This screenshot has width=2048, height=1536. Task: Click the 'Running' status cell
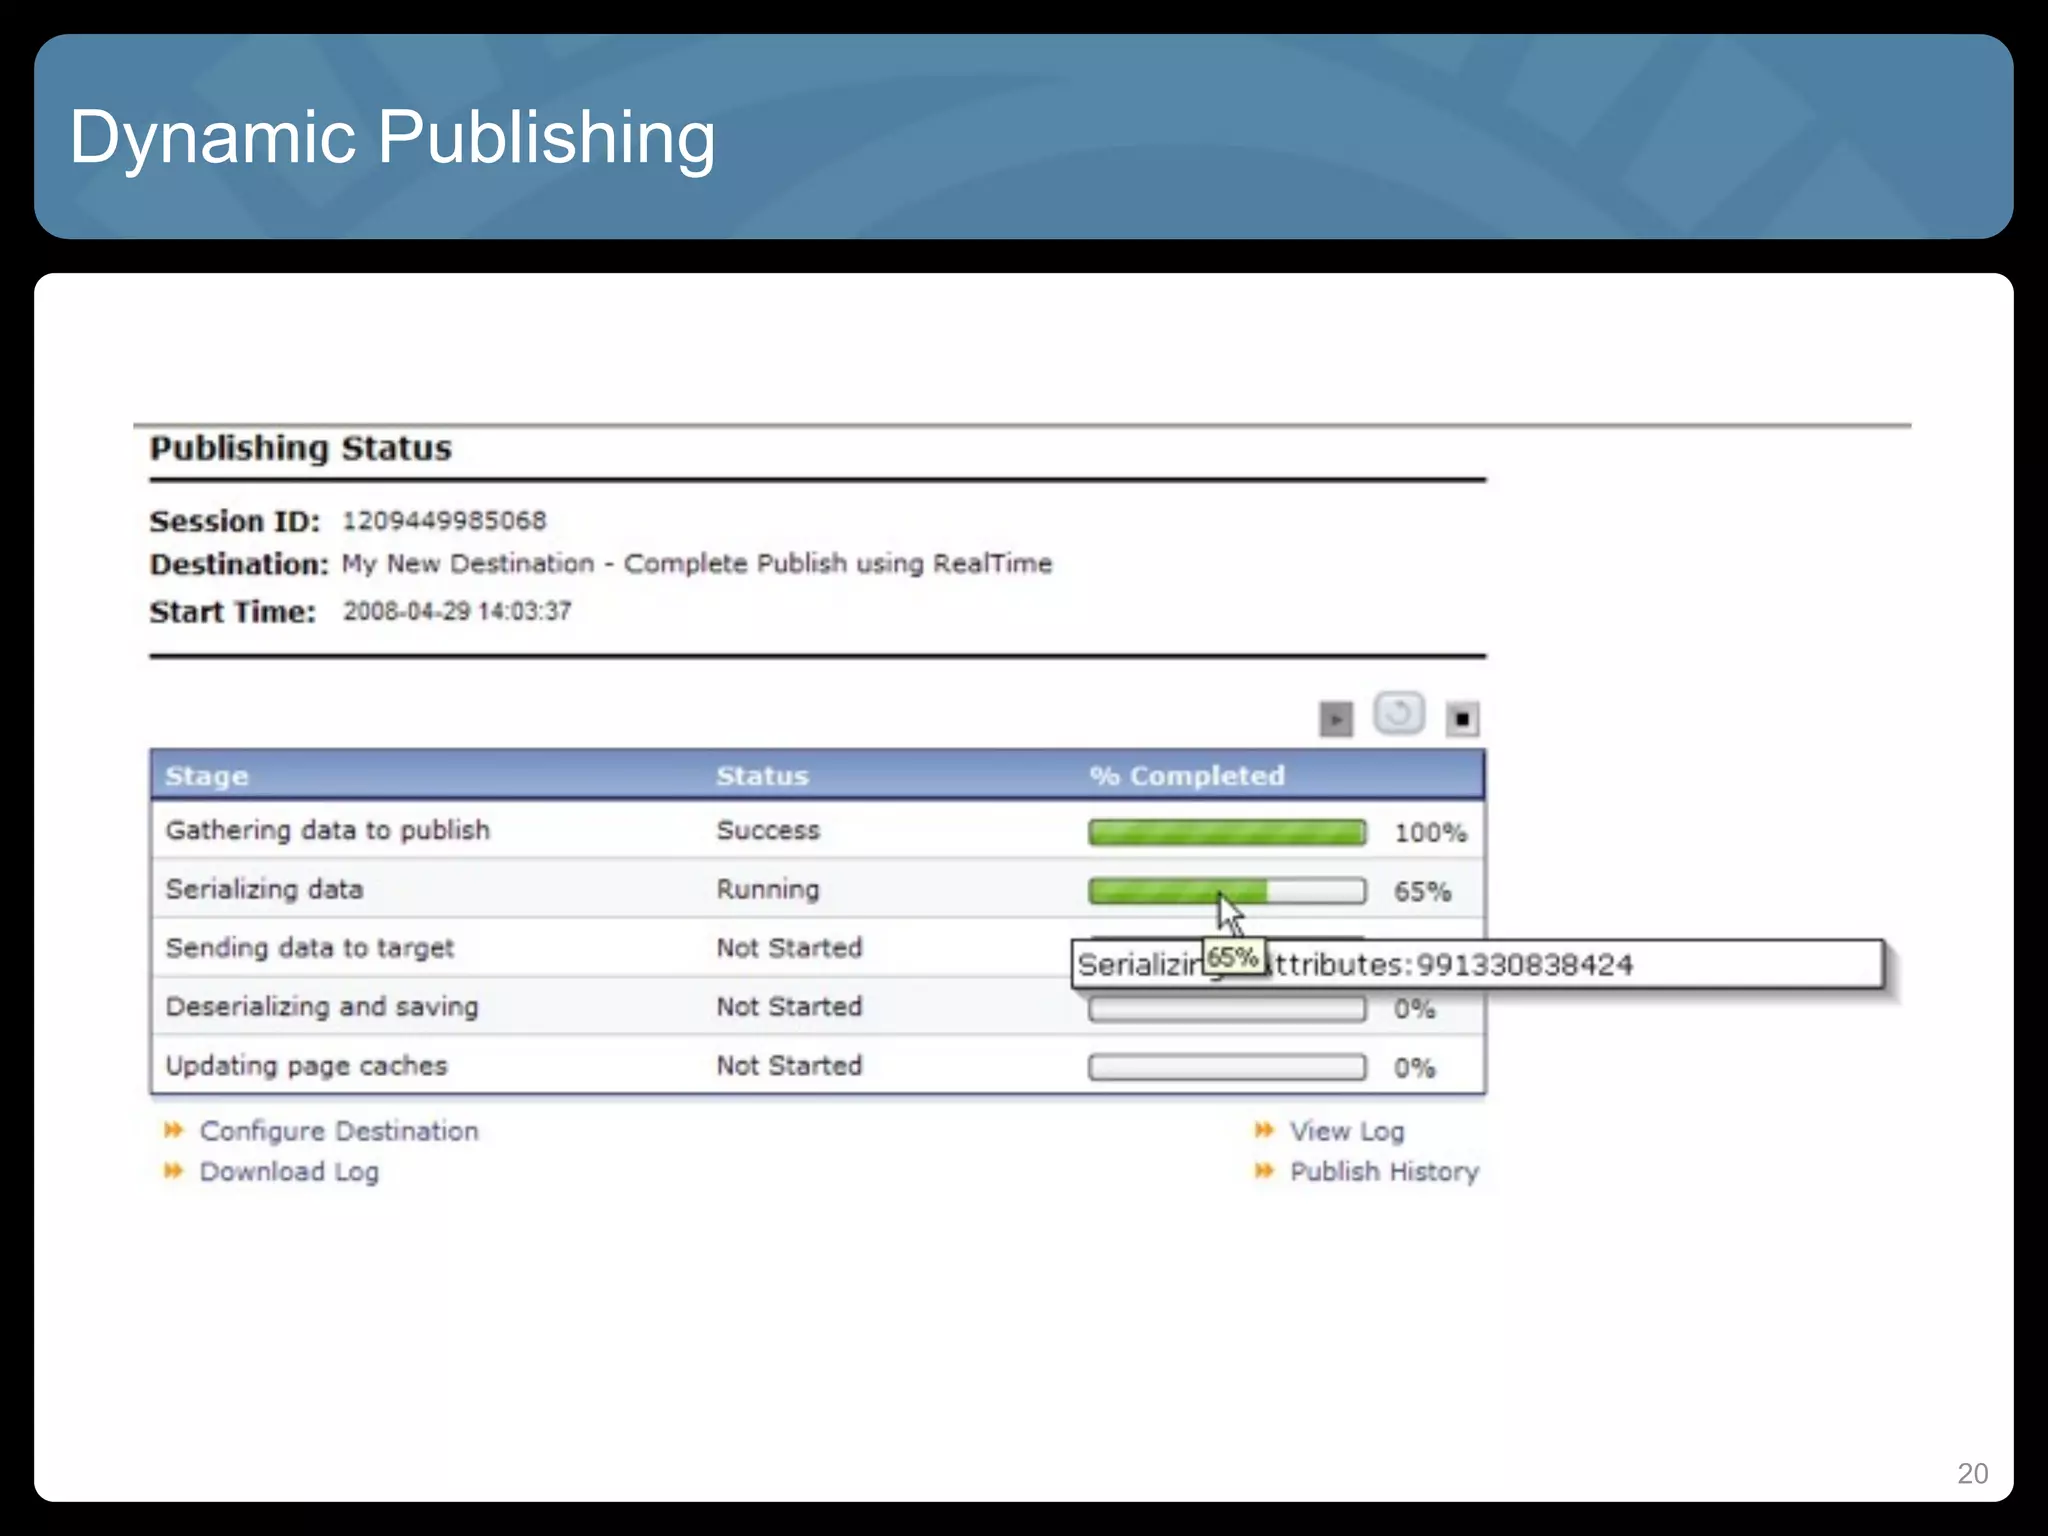tap(768, 889)
